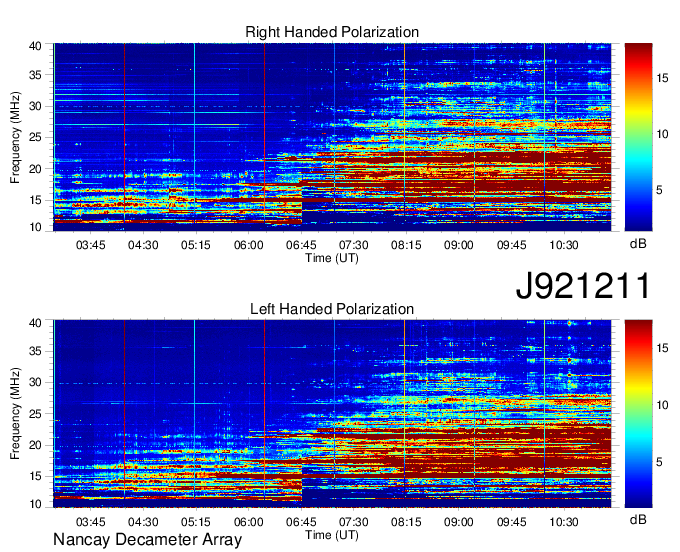Click the dB label under the lower colorbar

638,519
